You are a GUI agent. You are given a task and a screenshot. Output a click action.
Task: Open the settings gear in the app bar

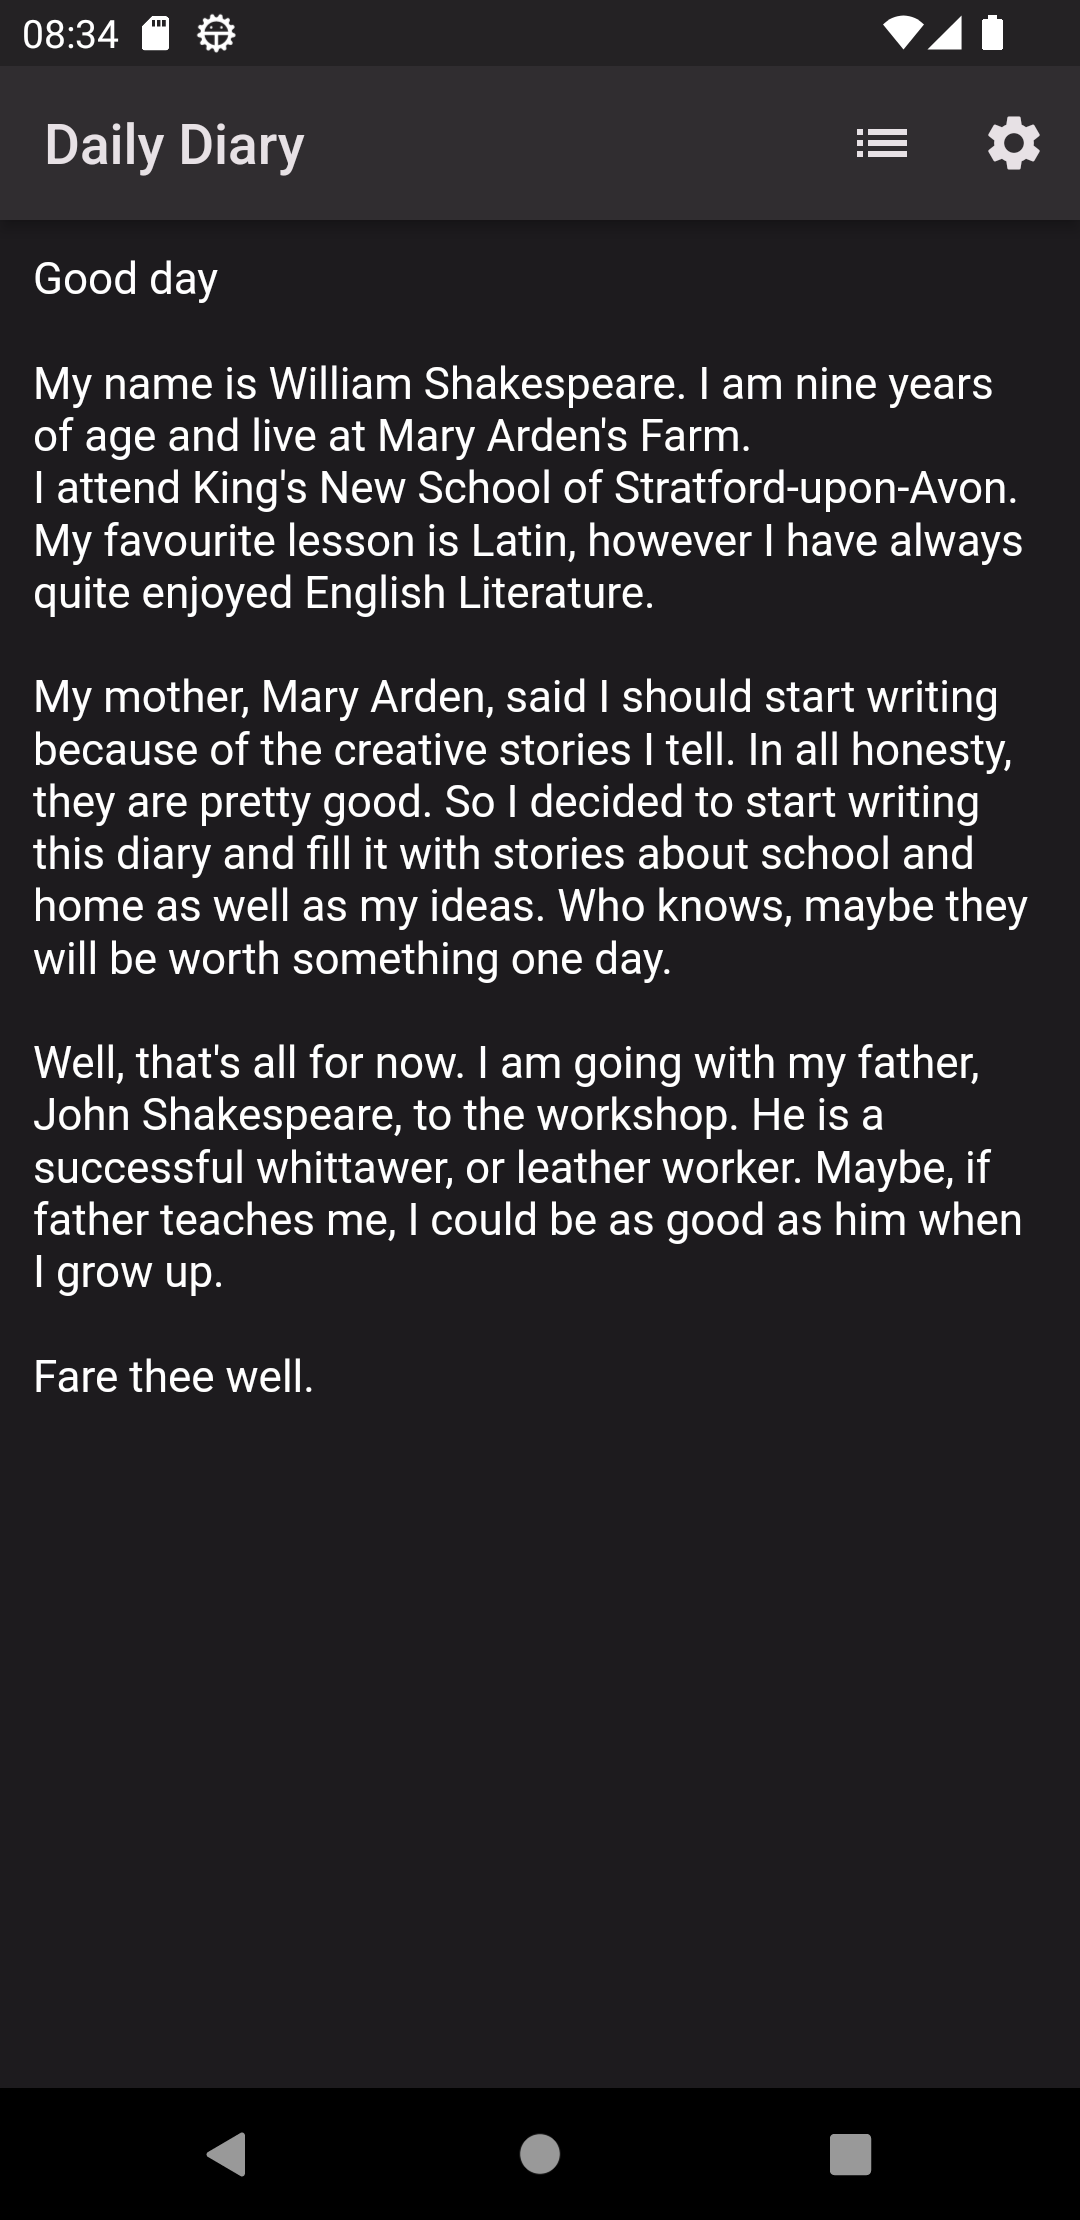(1013, 144)
